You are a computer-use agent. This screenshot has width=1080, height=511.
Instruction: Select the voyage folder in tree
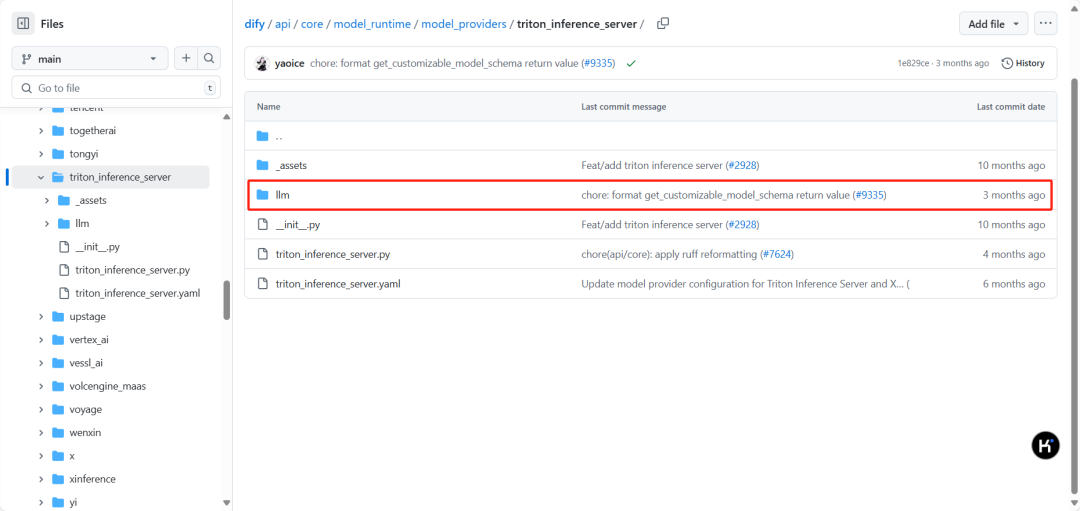(x=86, y=410)
